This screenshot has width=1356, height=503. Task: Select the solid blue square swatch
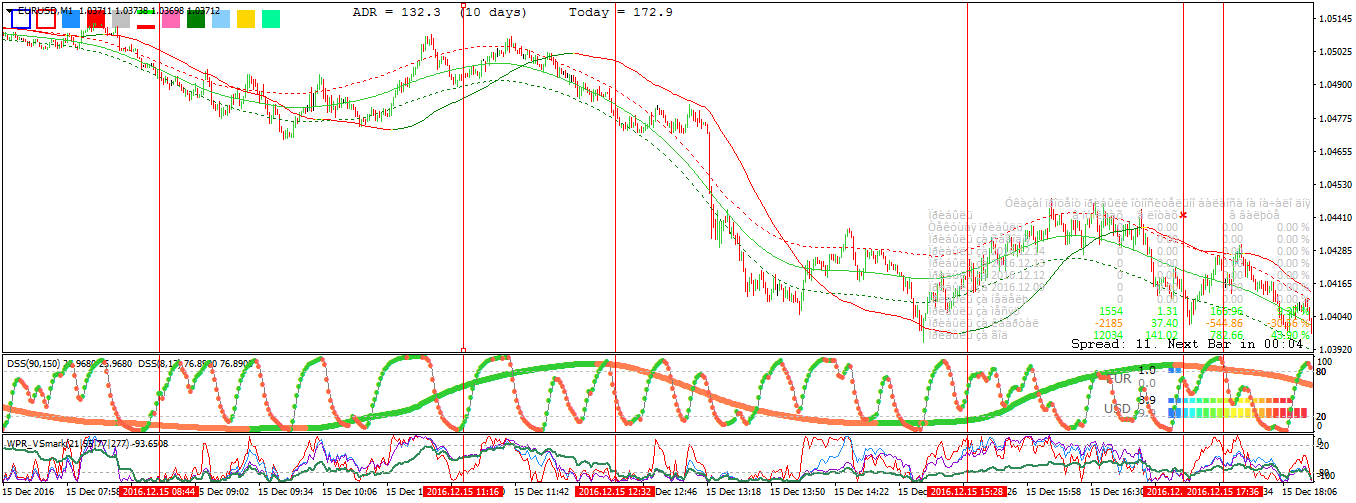pos(71,19)
